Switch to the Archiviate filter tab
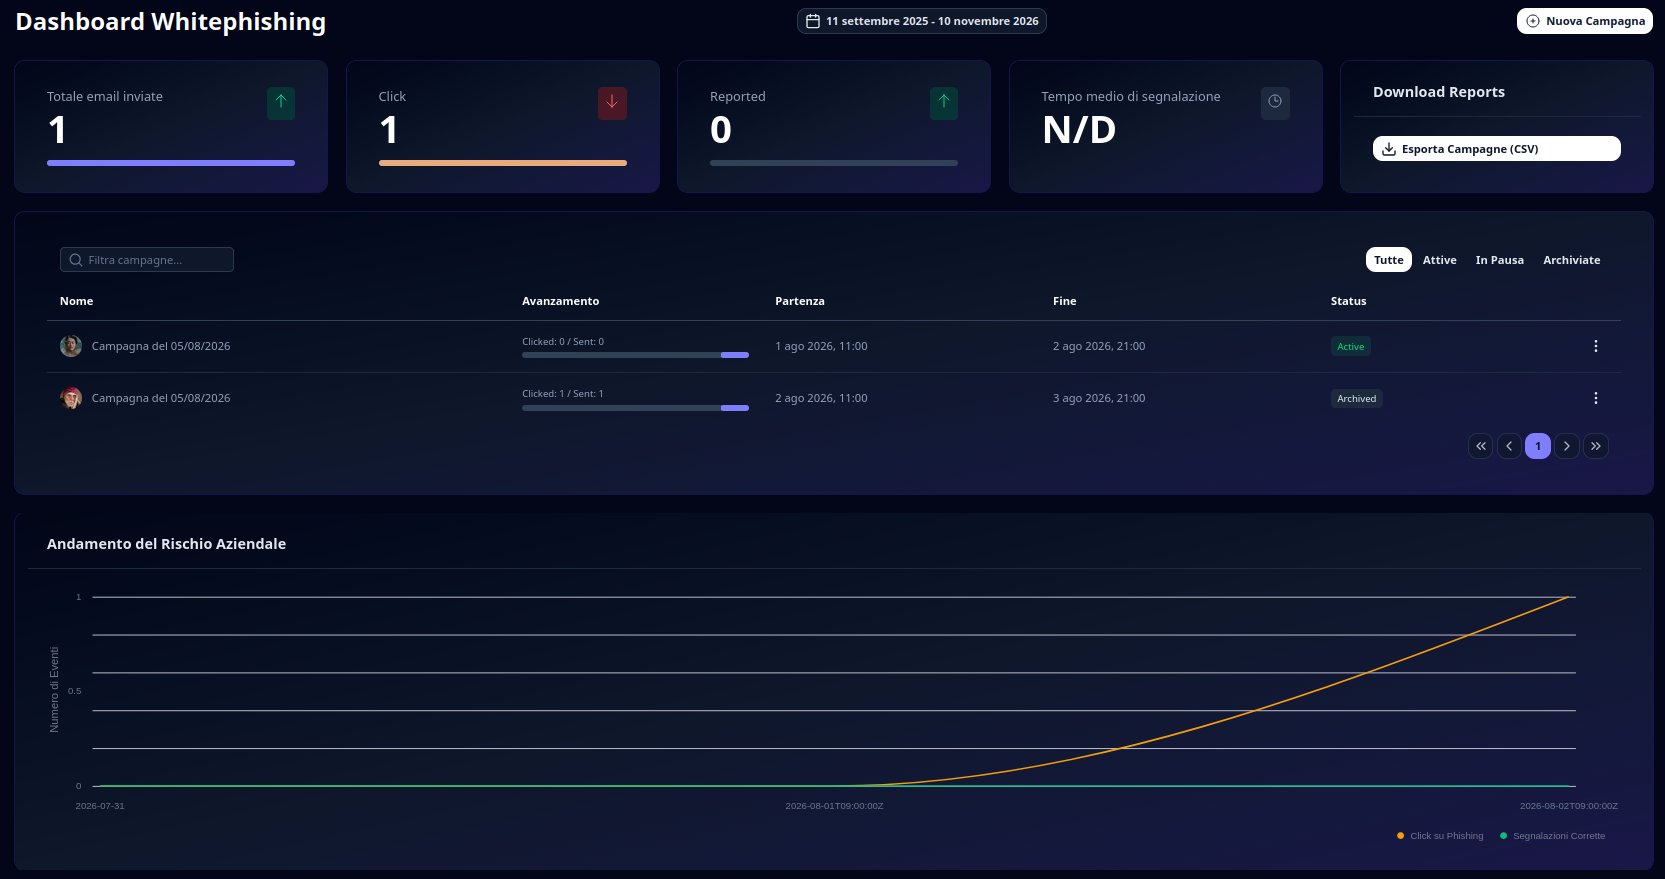This screenshot has height=879, width=1665. [x=1572, y=260]
